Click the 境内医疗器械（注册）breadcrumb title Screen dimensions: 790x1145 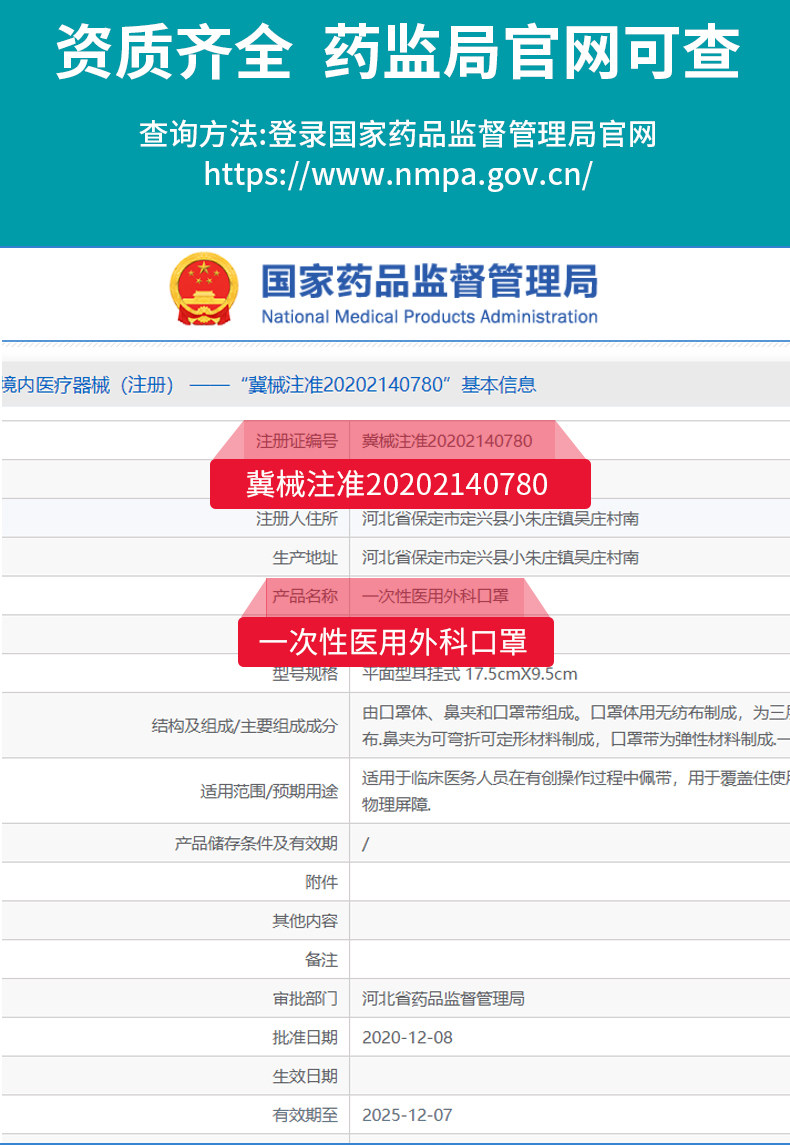point(269,385)
